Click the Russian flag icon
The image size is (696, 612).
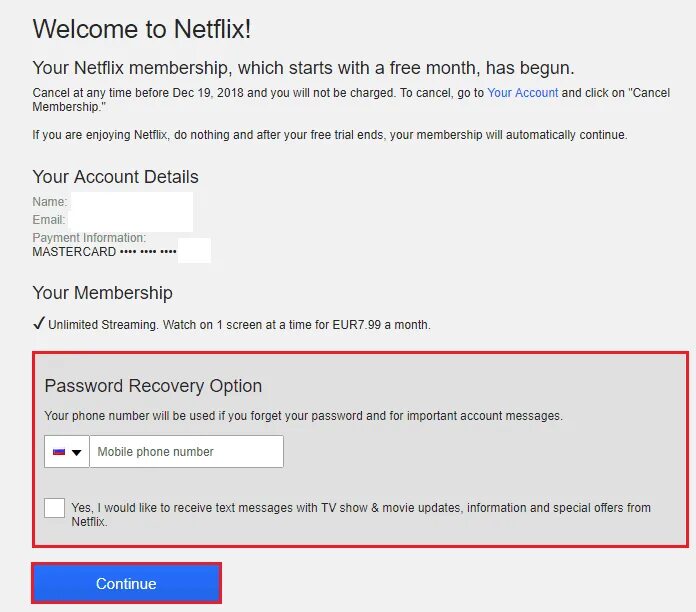coord(59,452)
